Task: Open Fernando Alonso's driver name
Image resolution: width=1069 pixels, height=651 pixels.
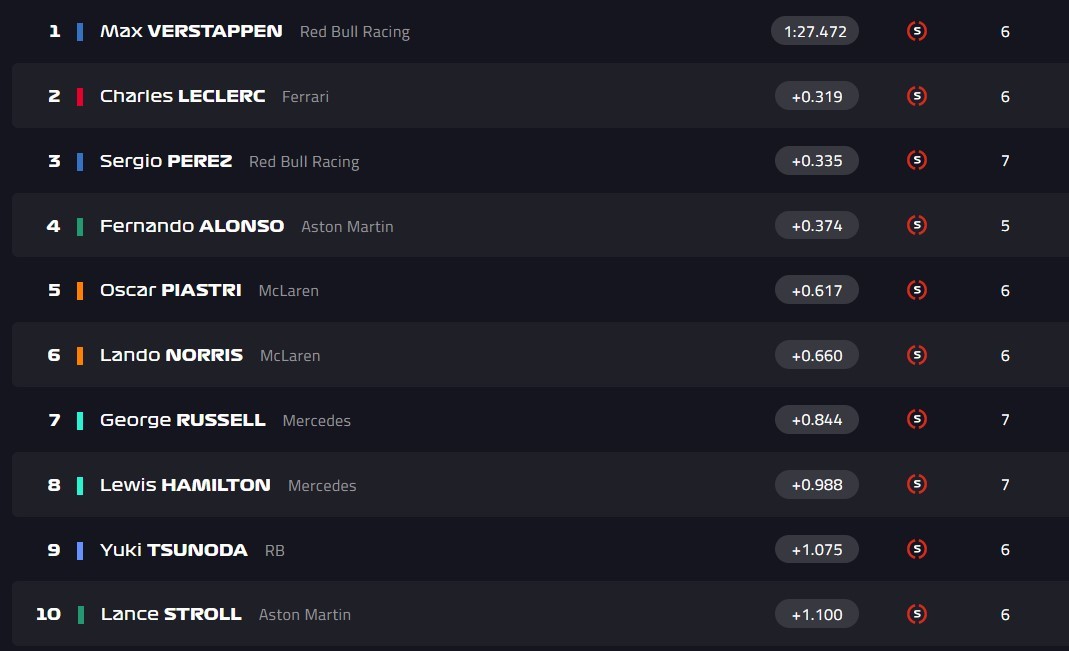Action: pos(192,226)
